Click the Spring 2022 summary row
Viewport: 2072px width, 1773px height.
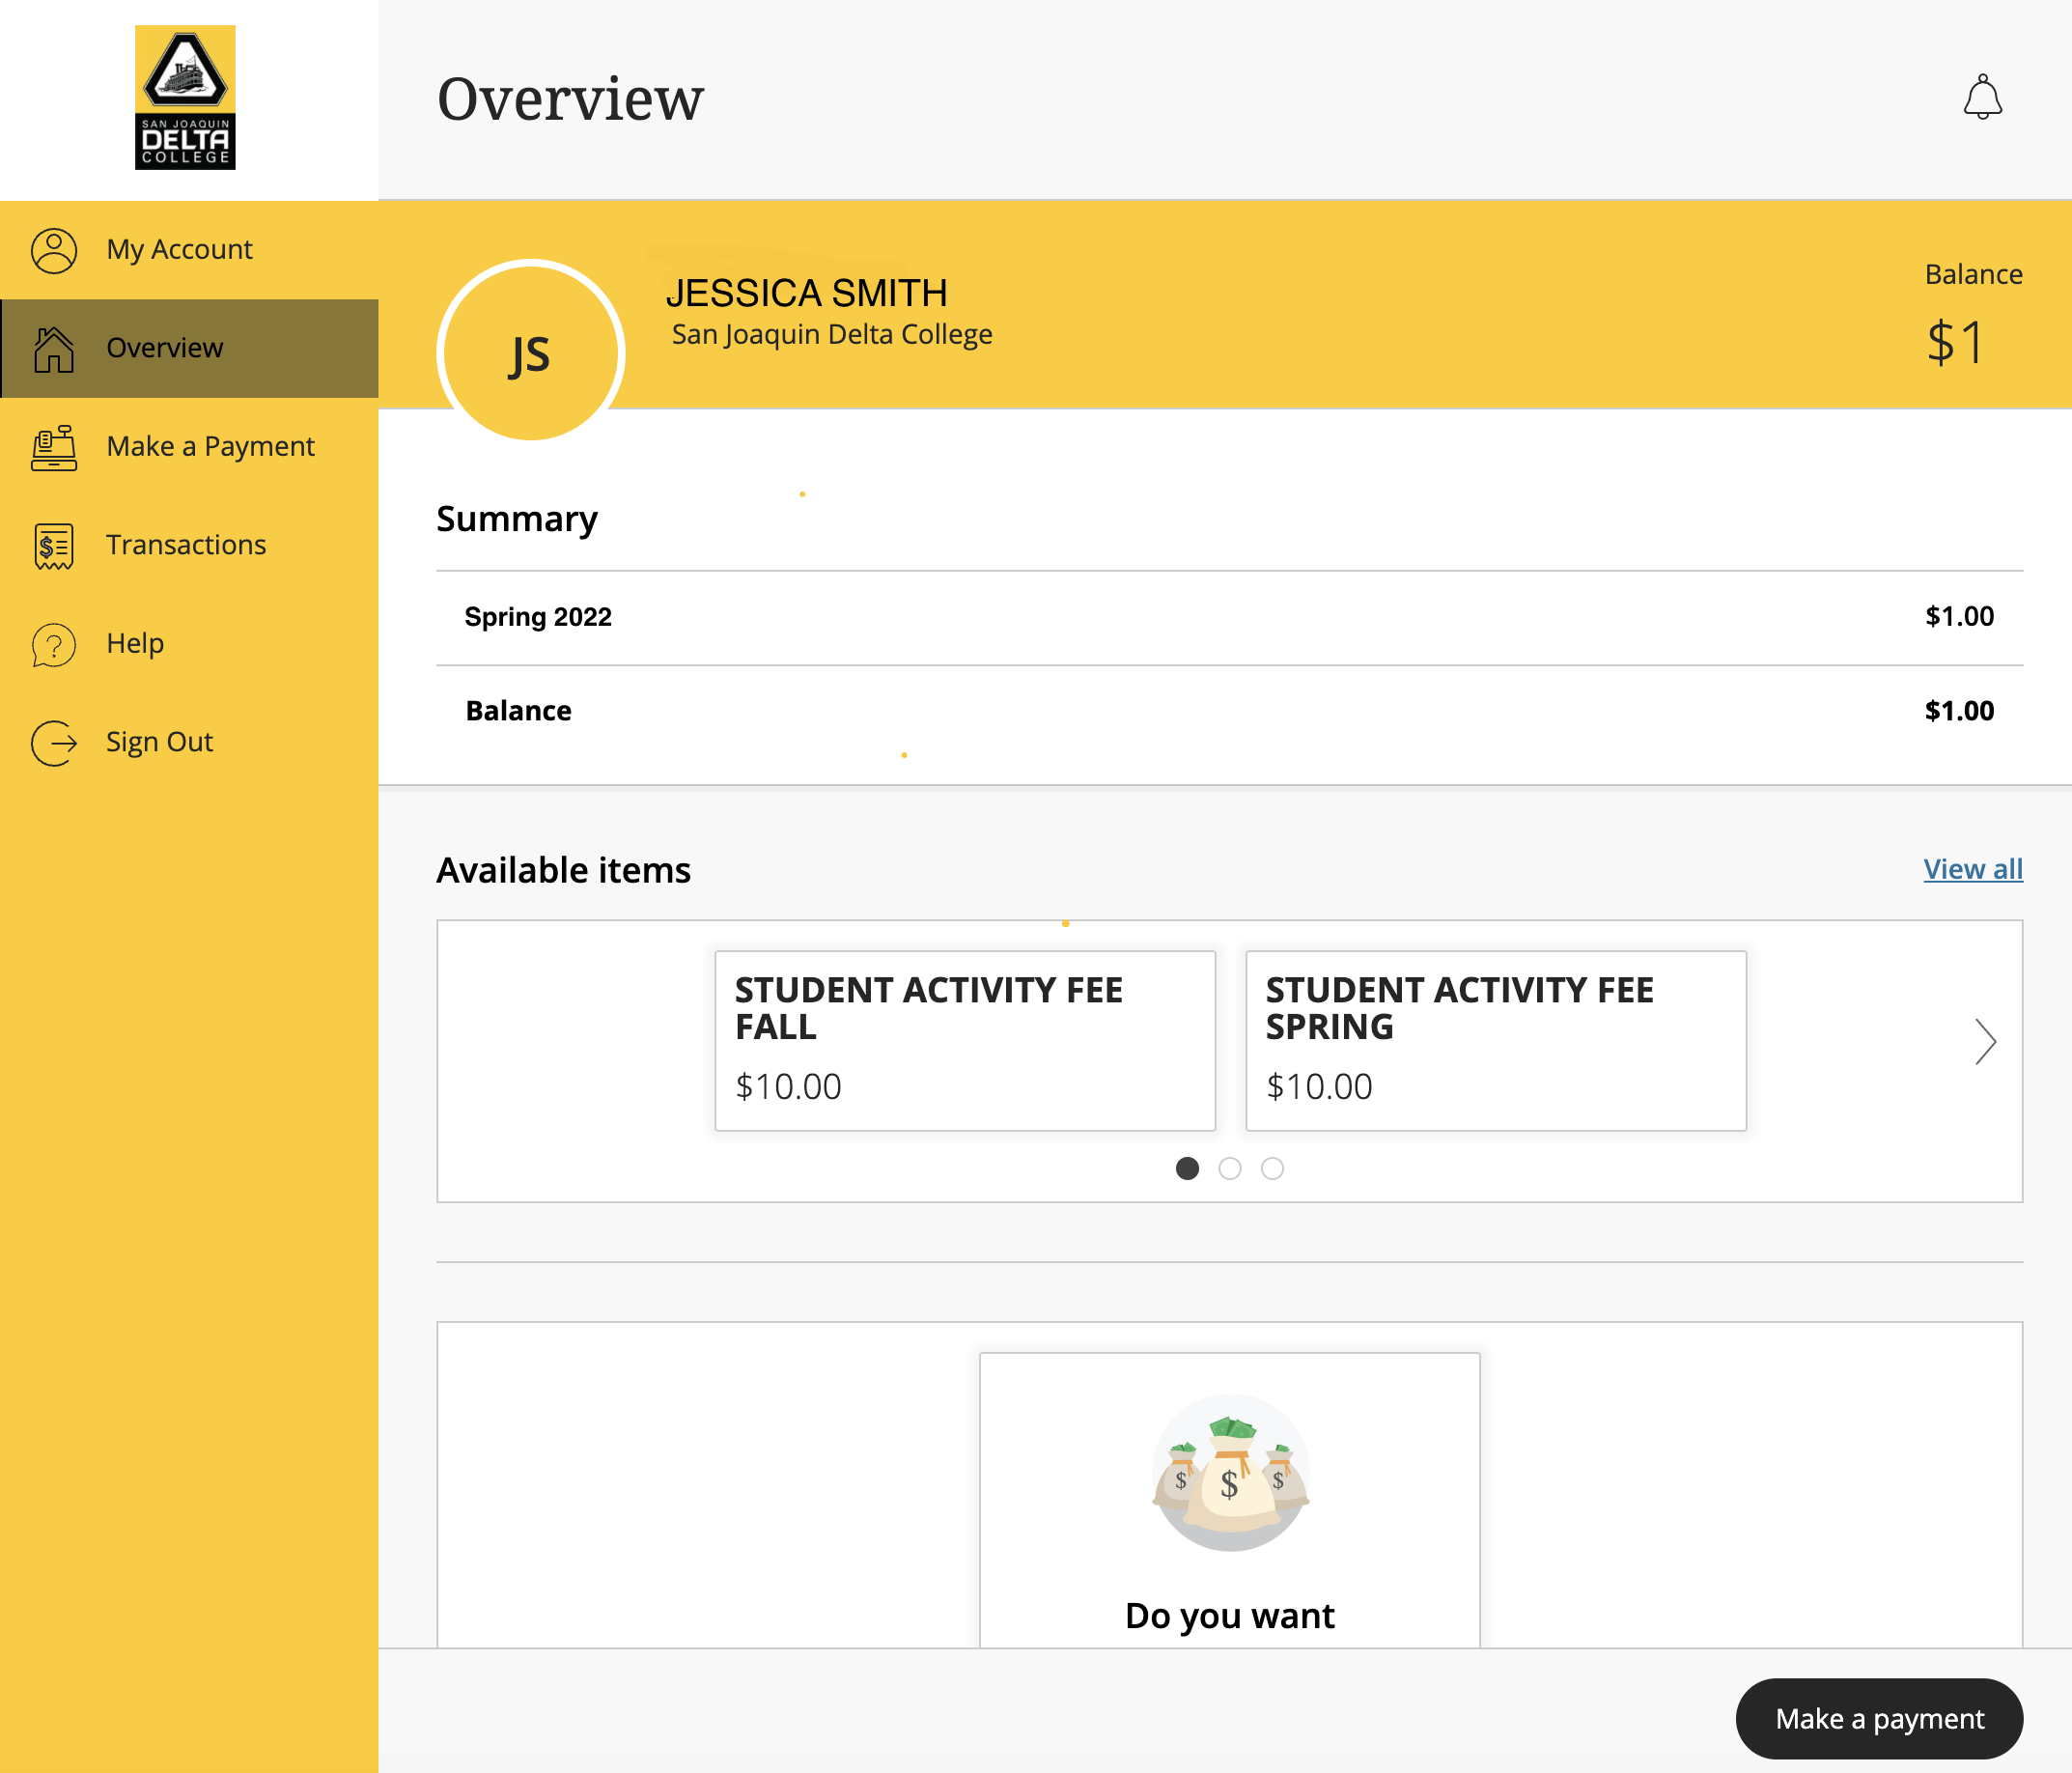point(1228,617)
